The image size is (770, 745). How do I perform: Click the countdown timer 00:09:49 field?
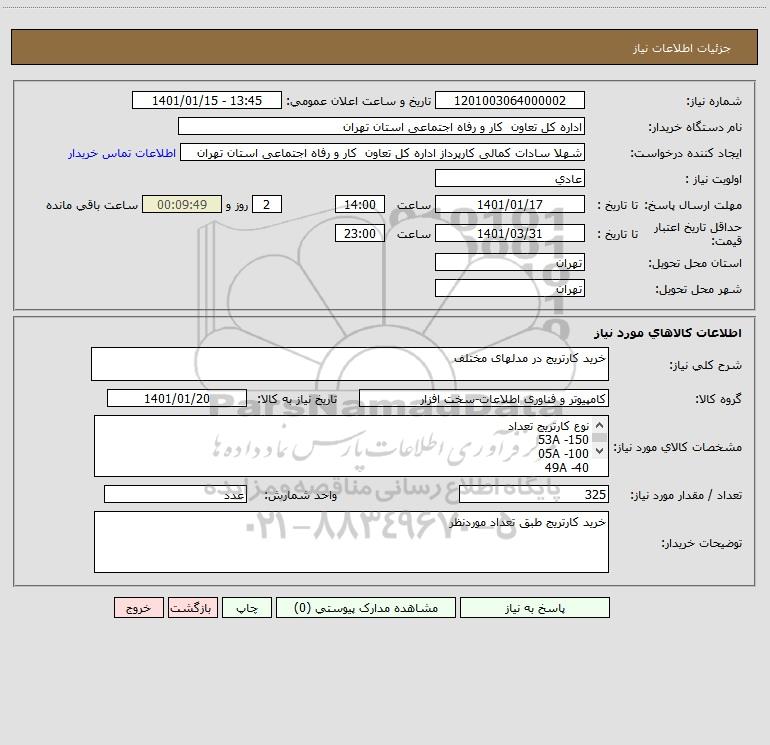pyautogui.click(x=182, y=204)
